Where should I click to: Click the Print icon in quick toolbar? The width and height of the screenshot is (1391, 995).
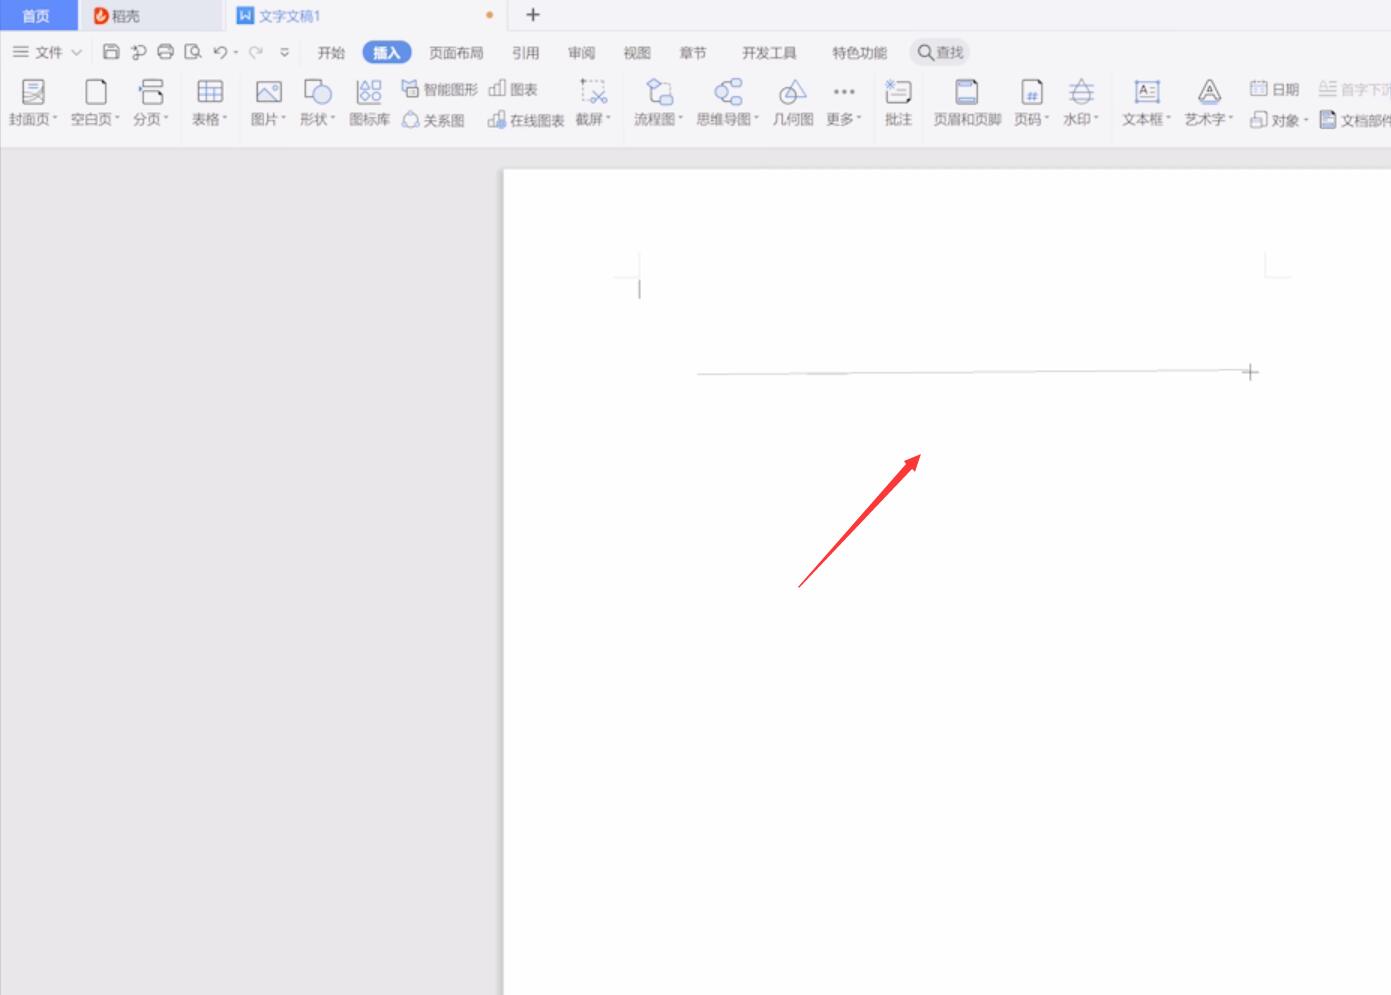point(166,52)
